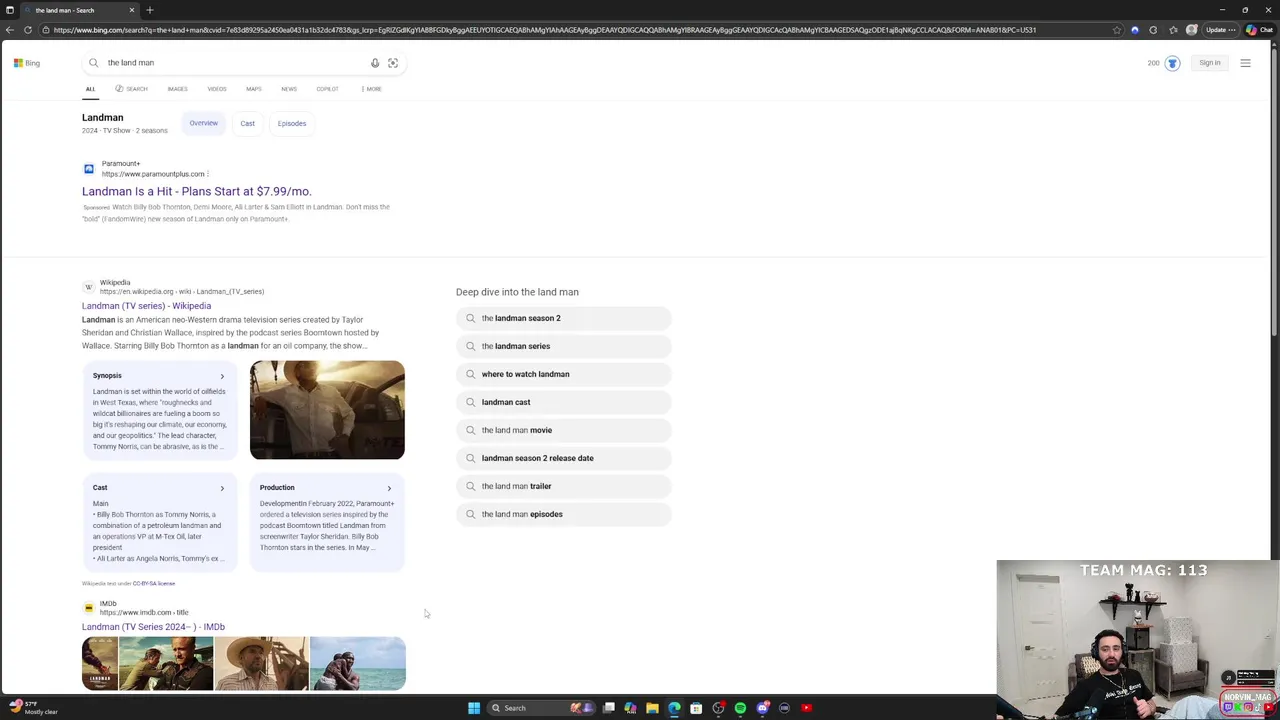Open weather widget showing 57°F
Viewport: 1280px width, 720px height.
pos(33,707)
